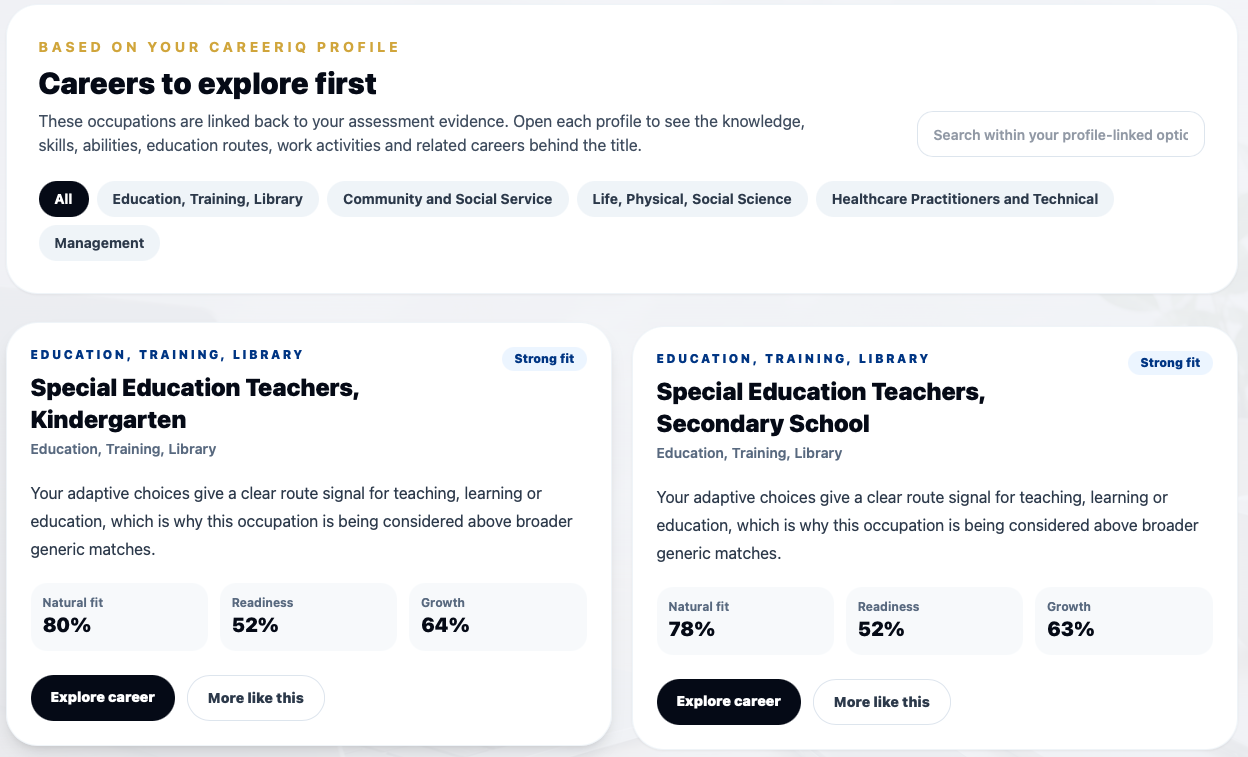1248x757 pixels.
Task: Choose Life, Physical, Social Science filter
Action: pos(692,199)
